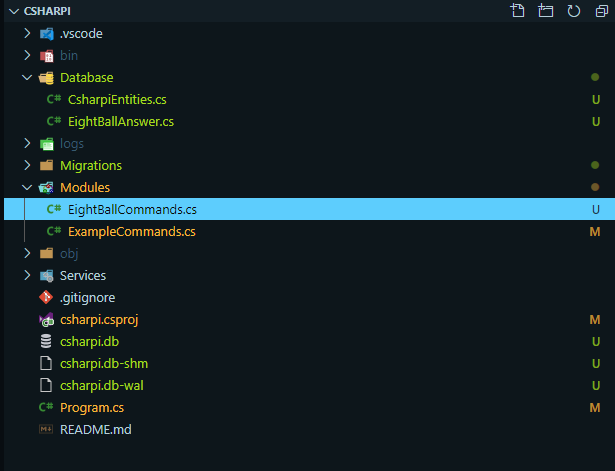Refresh the explorer with the refresh icon

(573, 11)
